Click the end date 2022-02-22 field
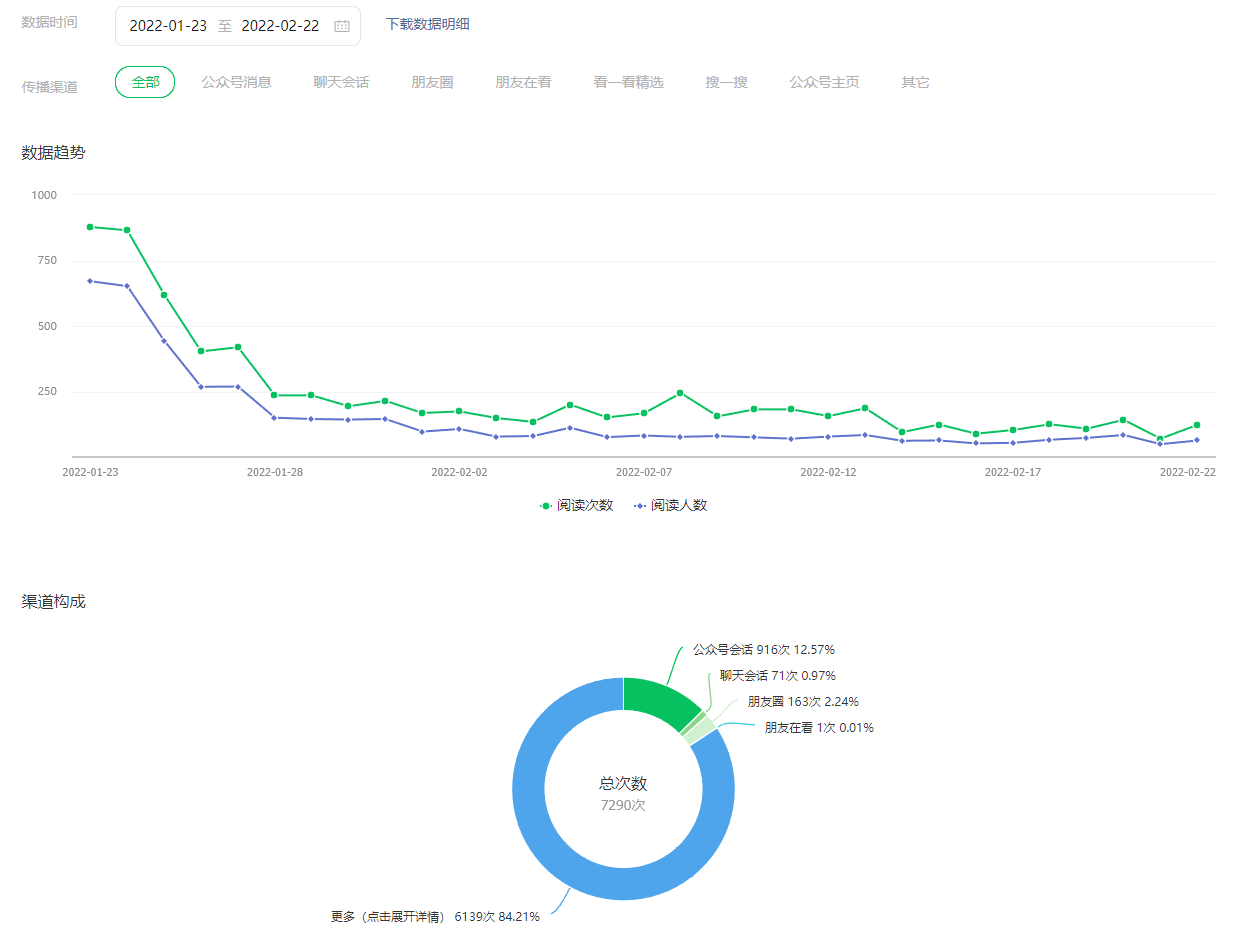The width and height of the screenshot is (1235, 947). point(280,26)
